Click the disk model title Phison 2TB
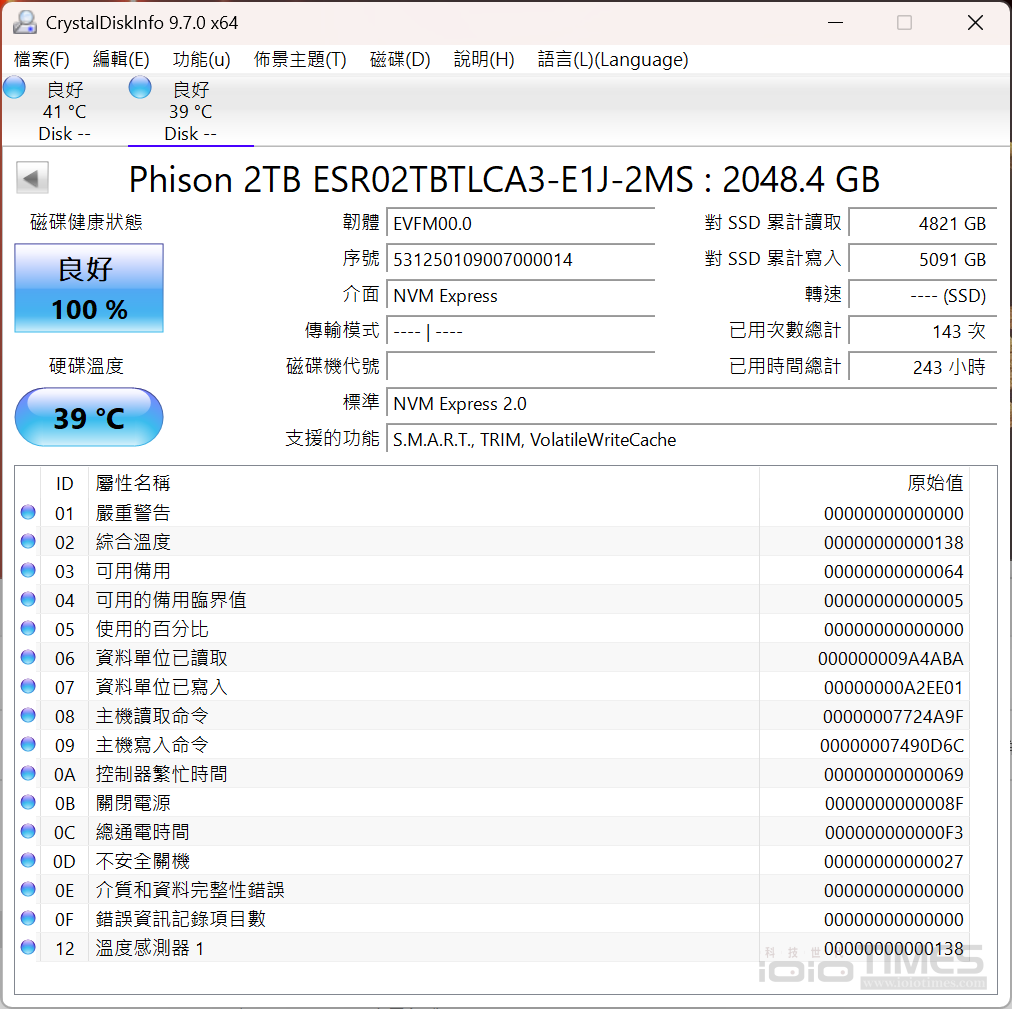 tap(504, 179)
